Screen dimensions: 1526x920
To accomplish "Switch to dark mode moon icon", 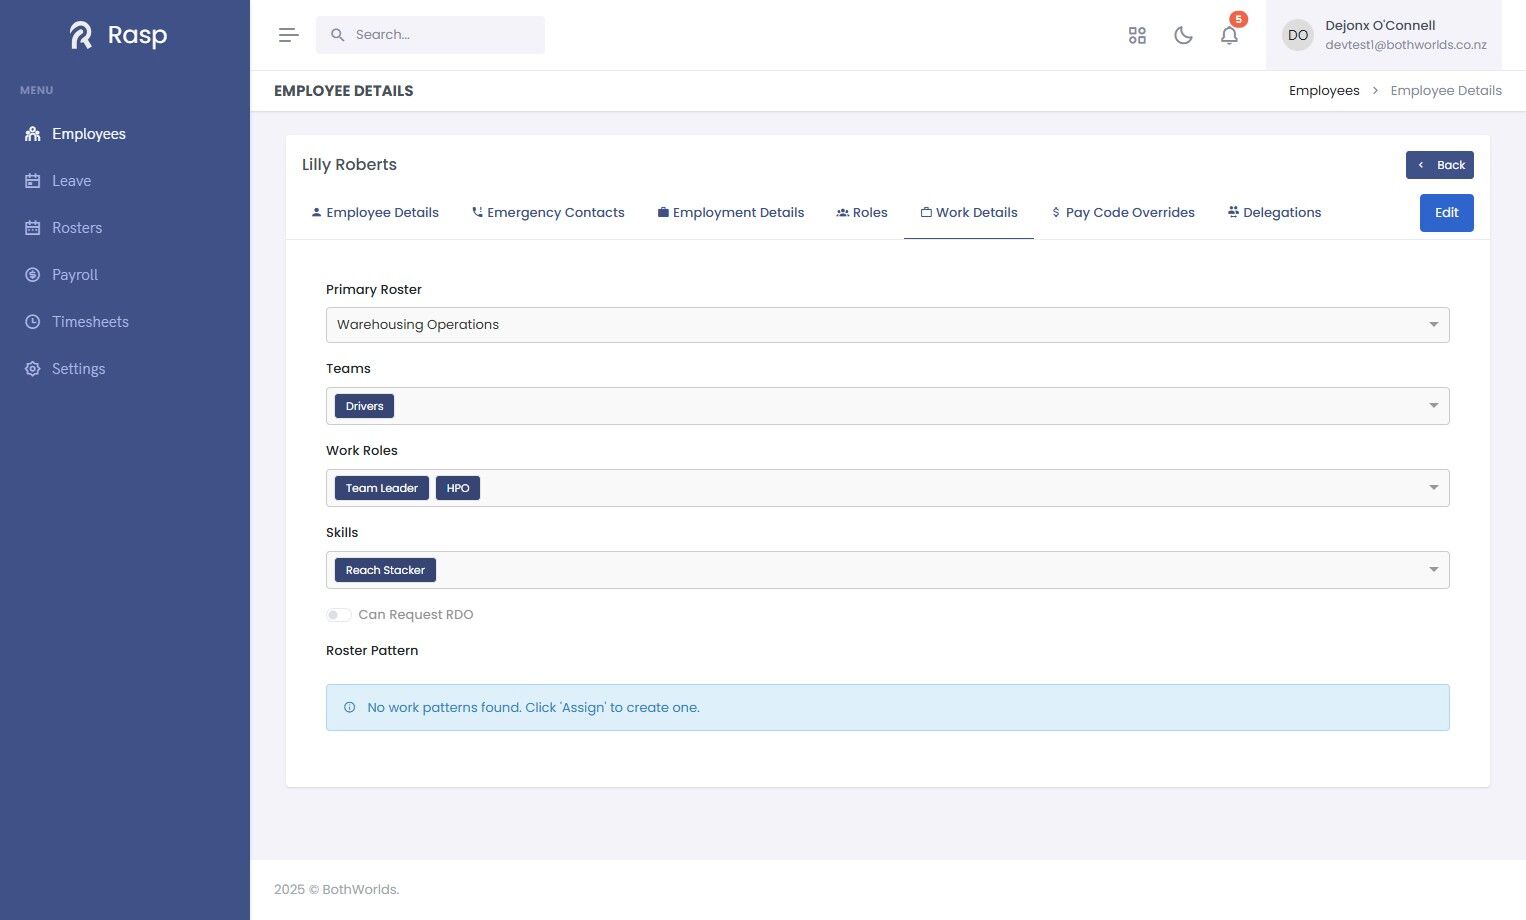I will pyautogui.click(x=1183, y=35).
